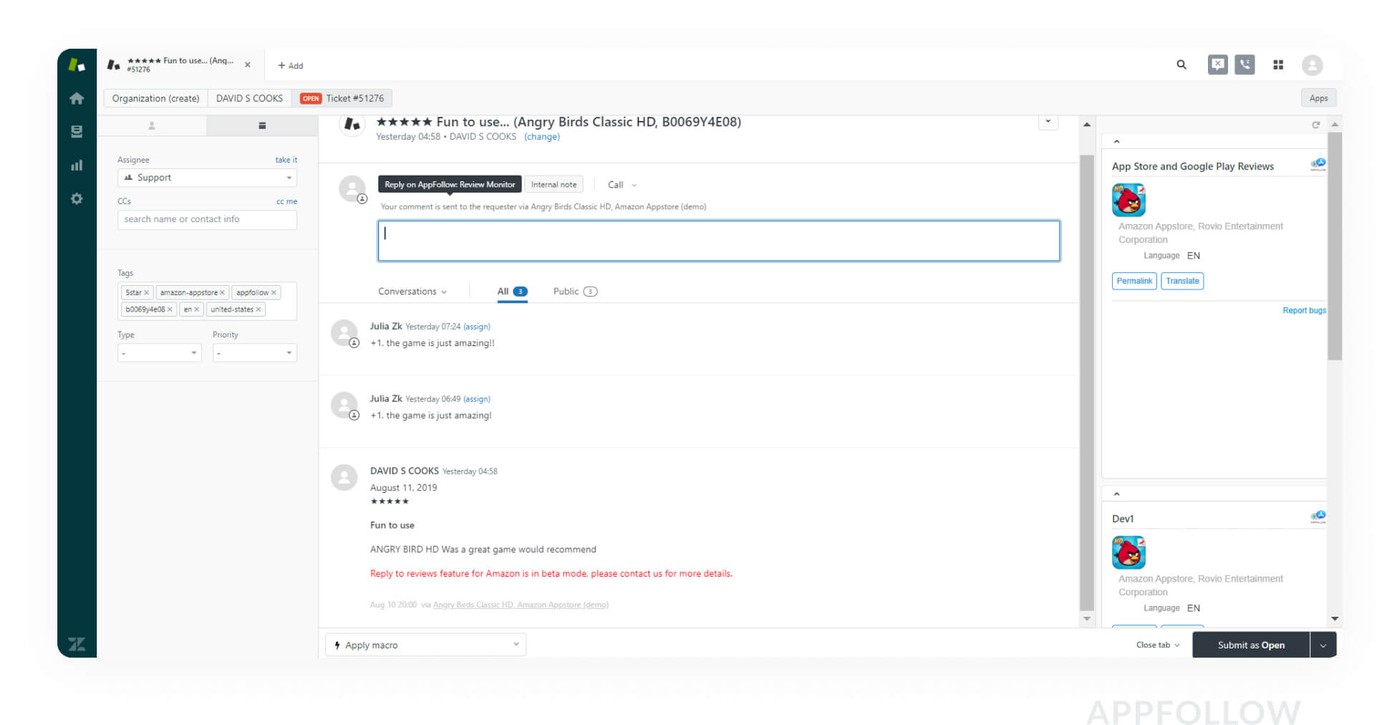Click Angry Birds icon under Dev1 section
Image resolution: width=1400 pixels, height=725 pixels.
coord(1129,552)
